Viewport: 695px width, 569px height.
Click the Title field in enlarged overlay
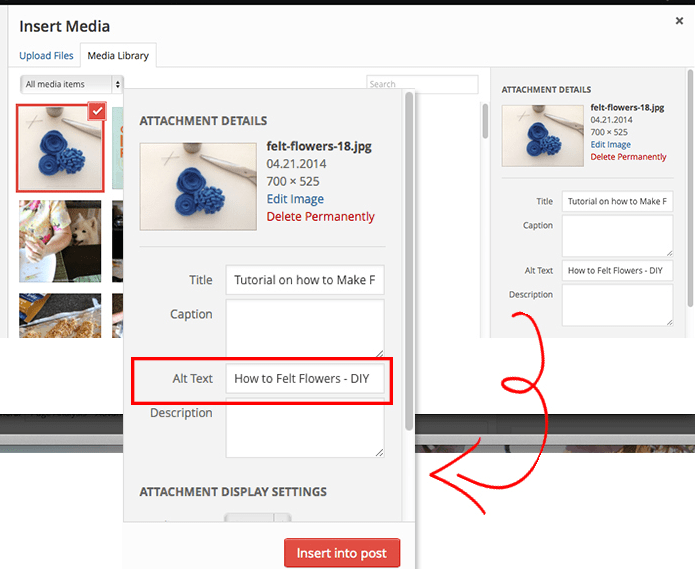(x=305, y=280)
